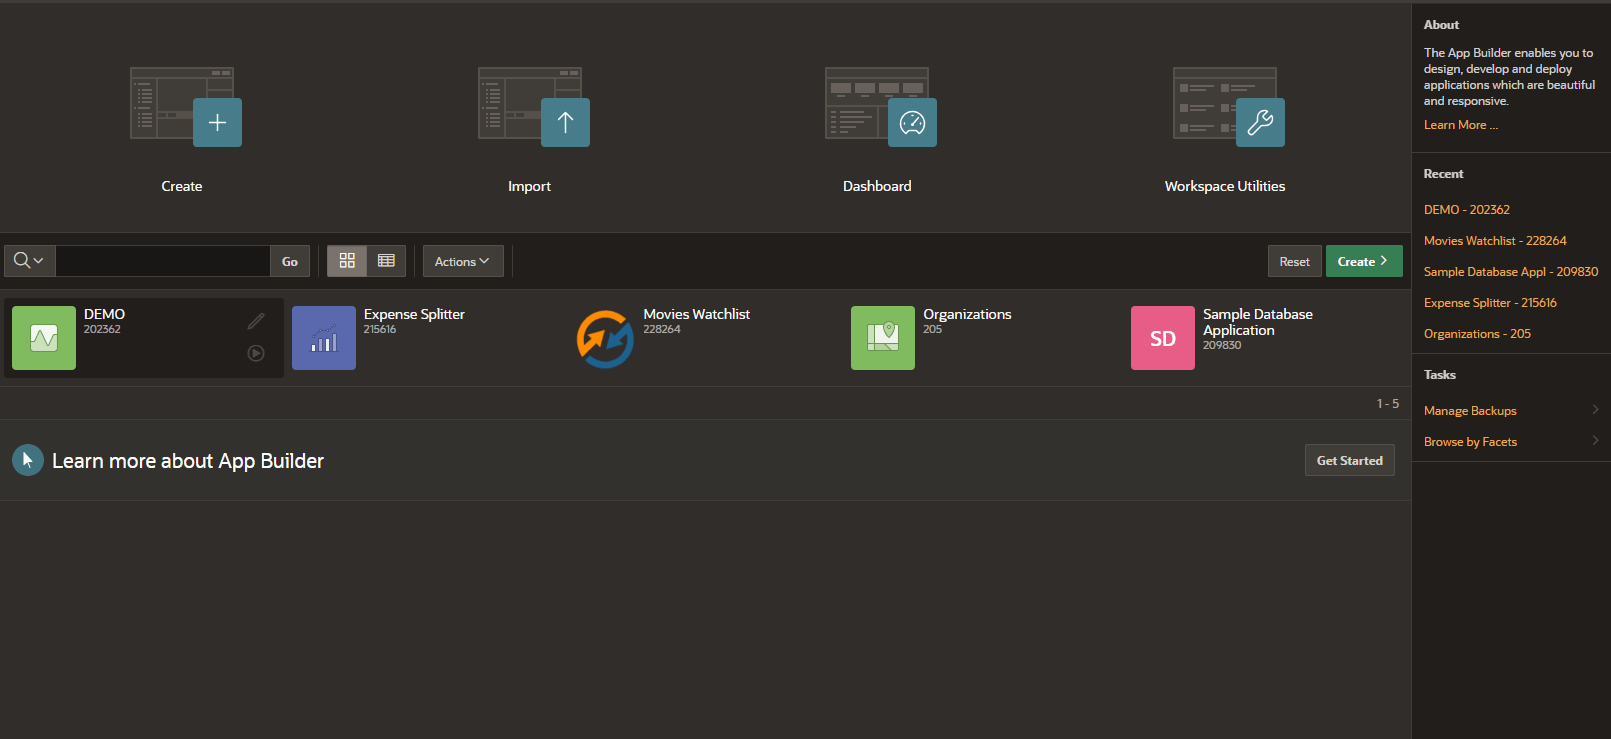Open the Sample Database Application SD icon
Image resolution: width=1611 pixels, height=739 pixels.
(x=1162, y=338)
